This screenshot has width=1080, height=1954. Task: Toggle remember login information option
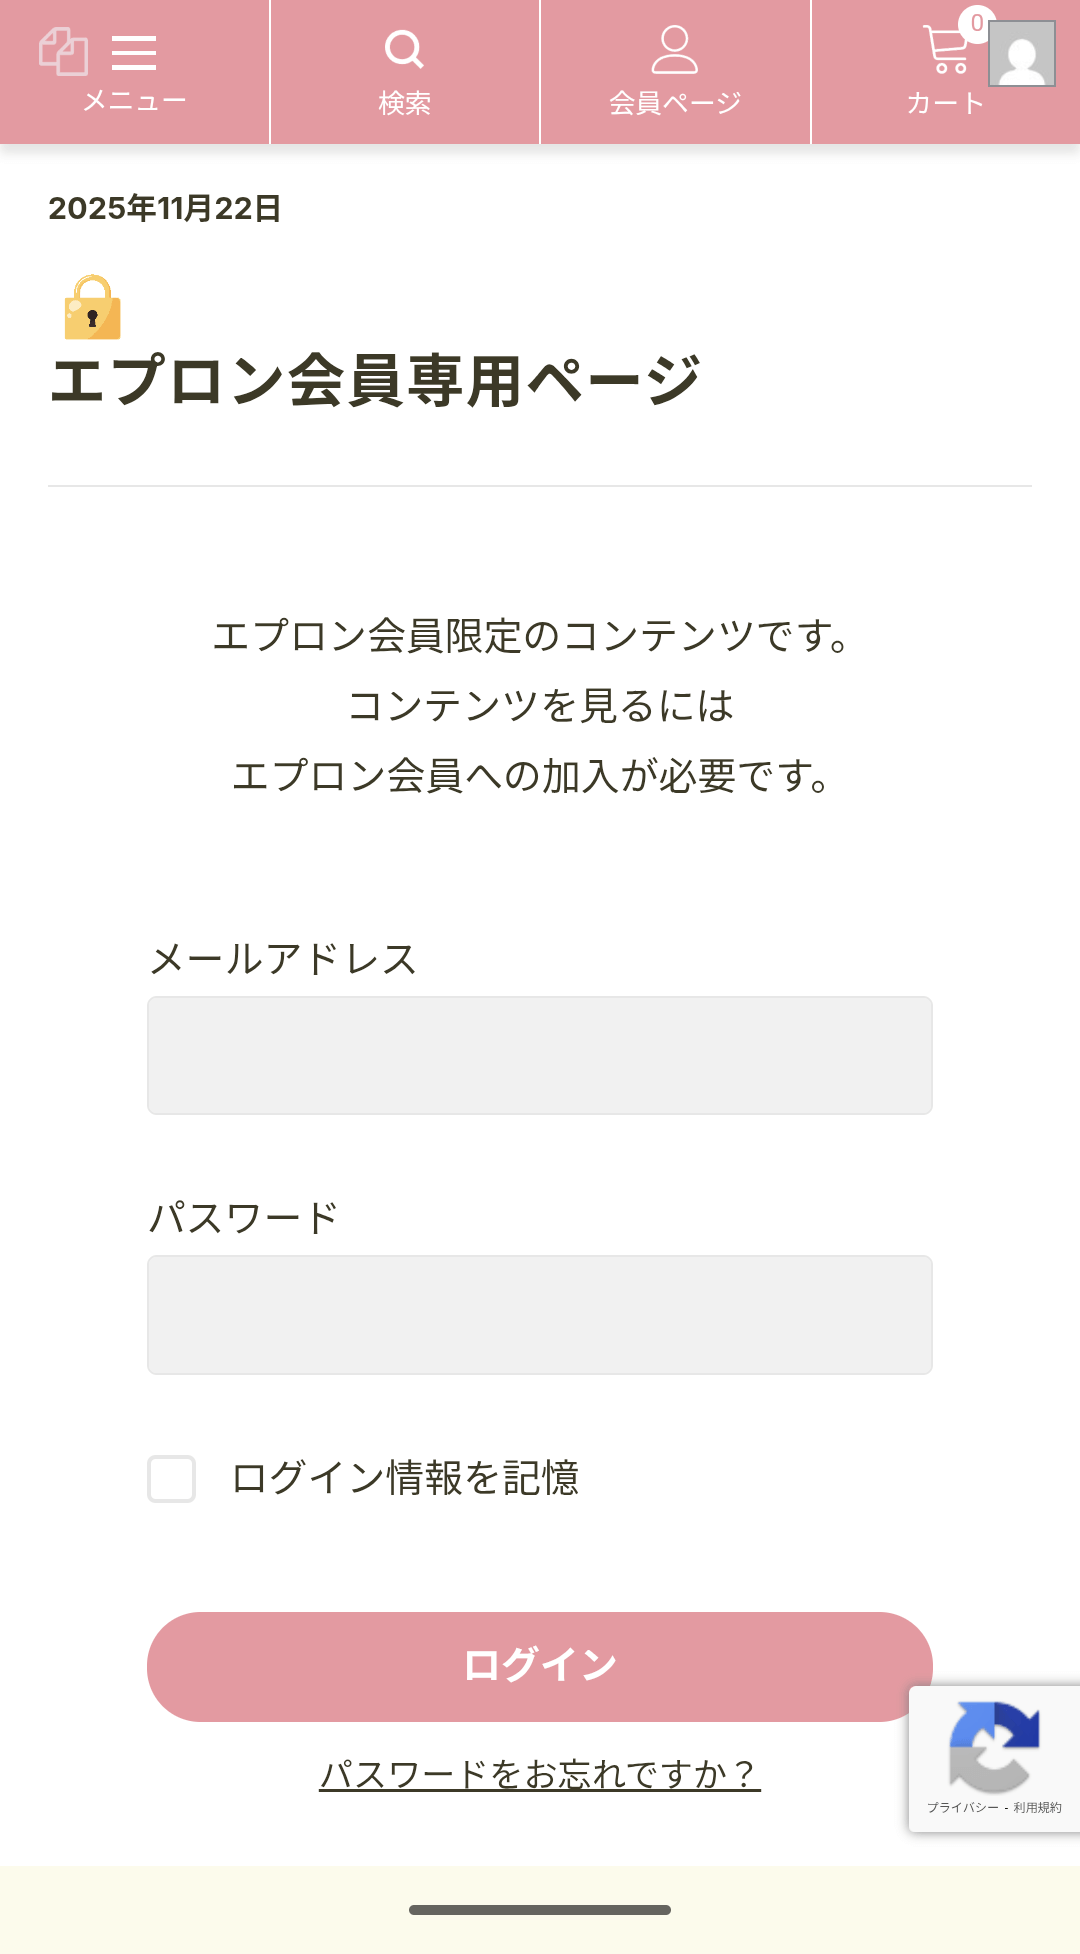click(170, 1477)
